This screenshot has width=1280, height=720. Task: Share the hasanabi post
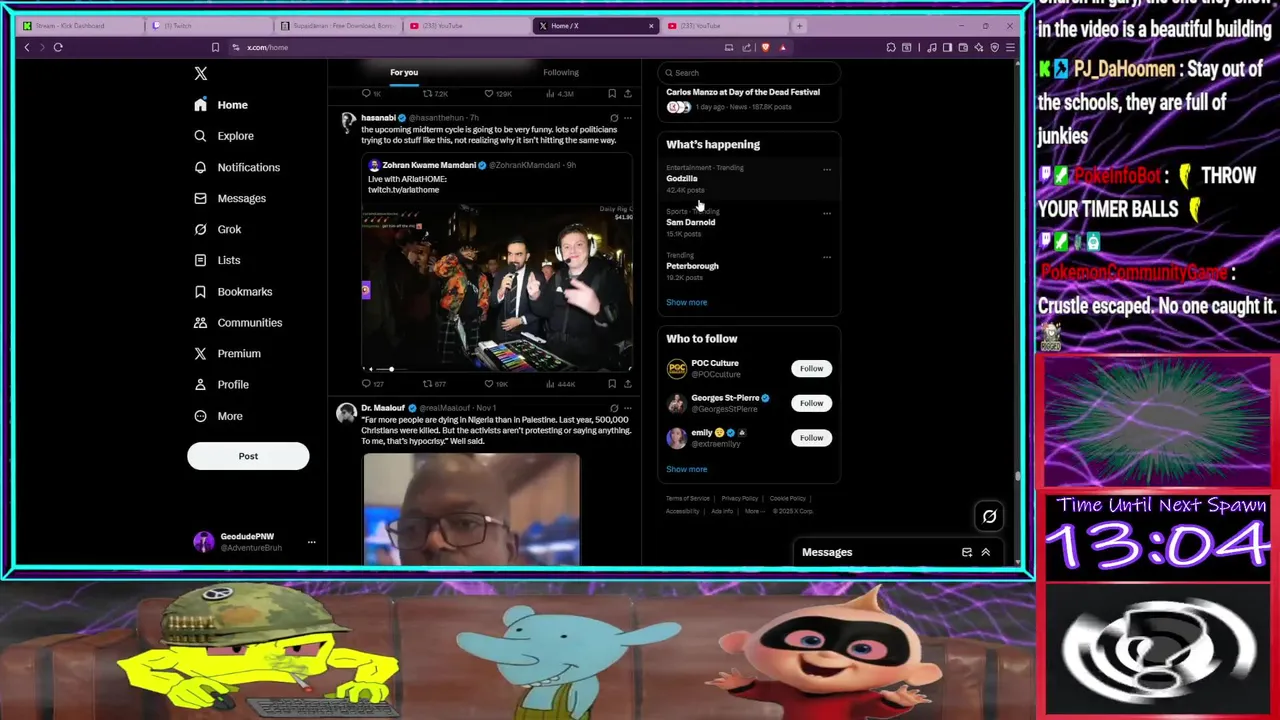click(628, 384)
